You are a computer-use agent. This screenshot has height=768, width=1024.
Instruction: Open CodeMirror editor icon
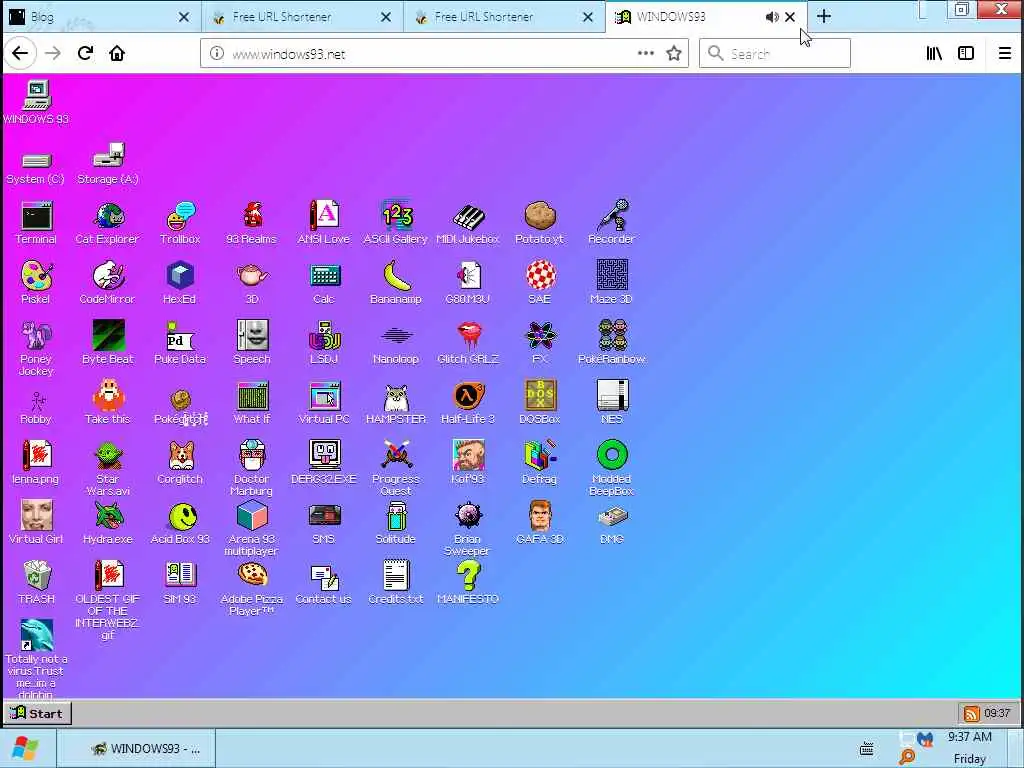[108, 283]
